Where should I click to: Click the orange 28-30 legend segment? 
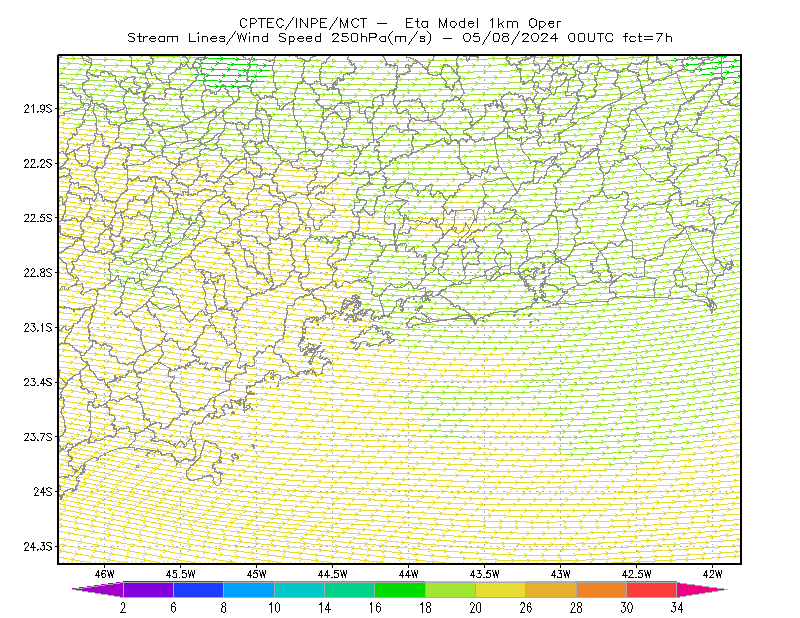pyautogui.click(x=602, y=589)
